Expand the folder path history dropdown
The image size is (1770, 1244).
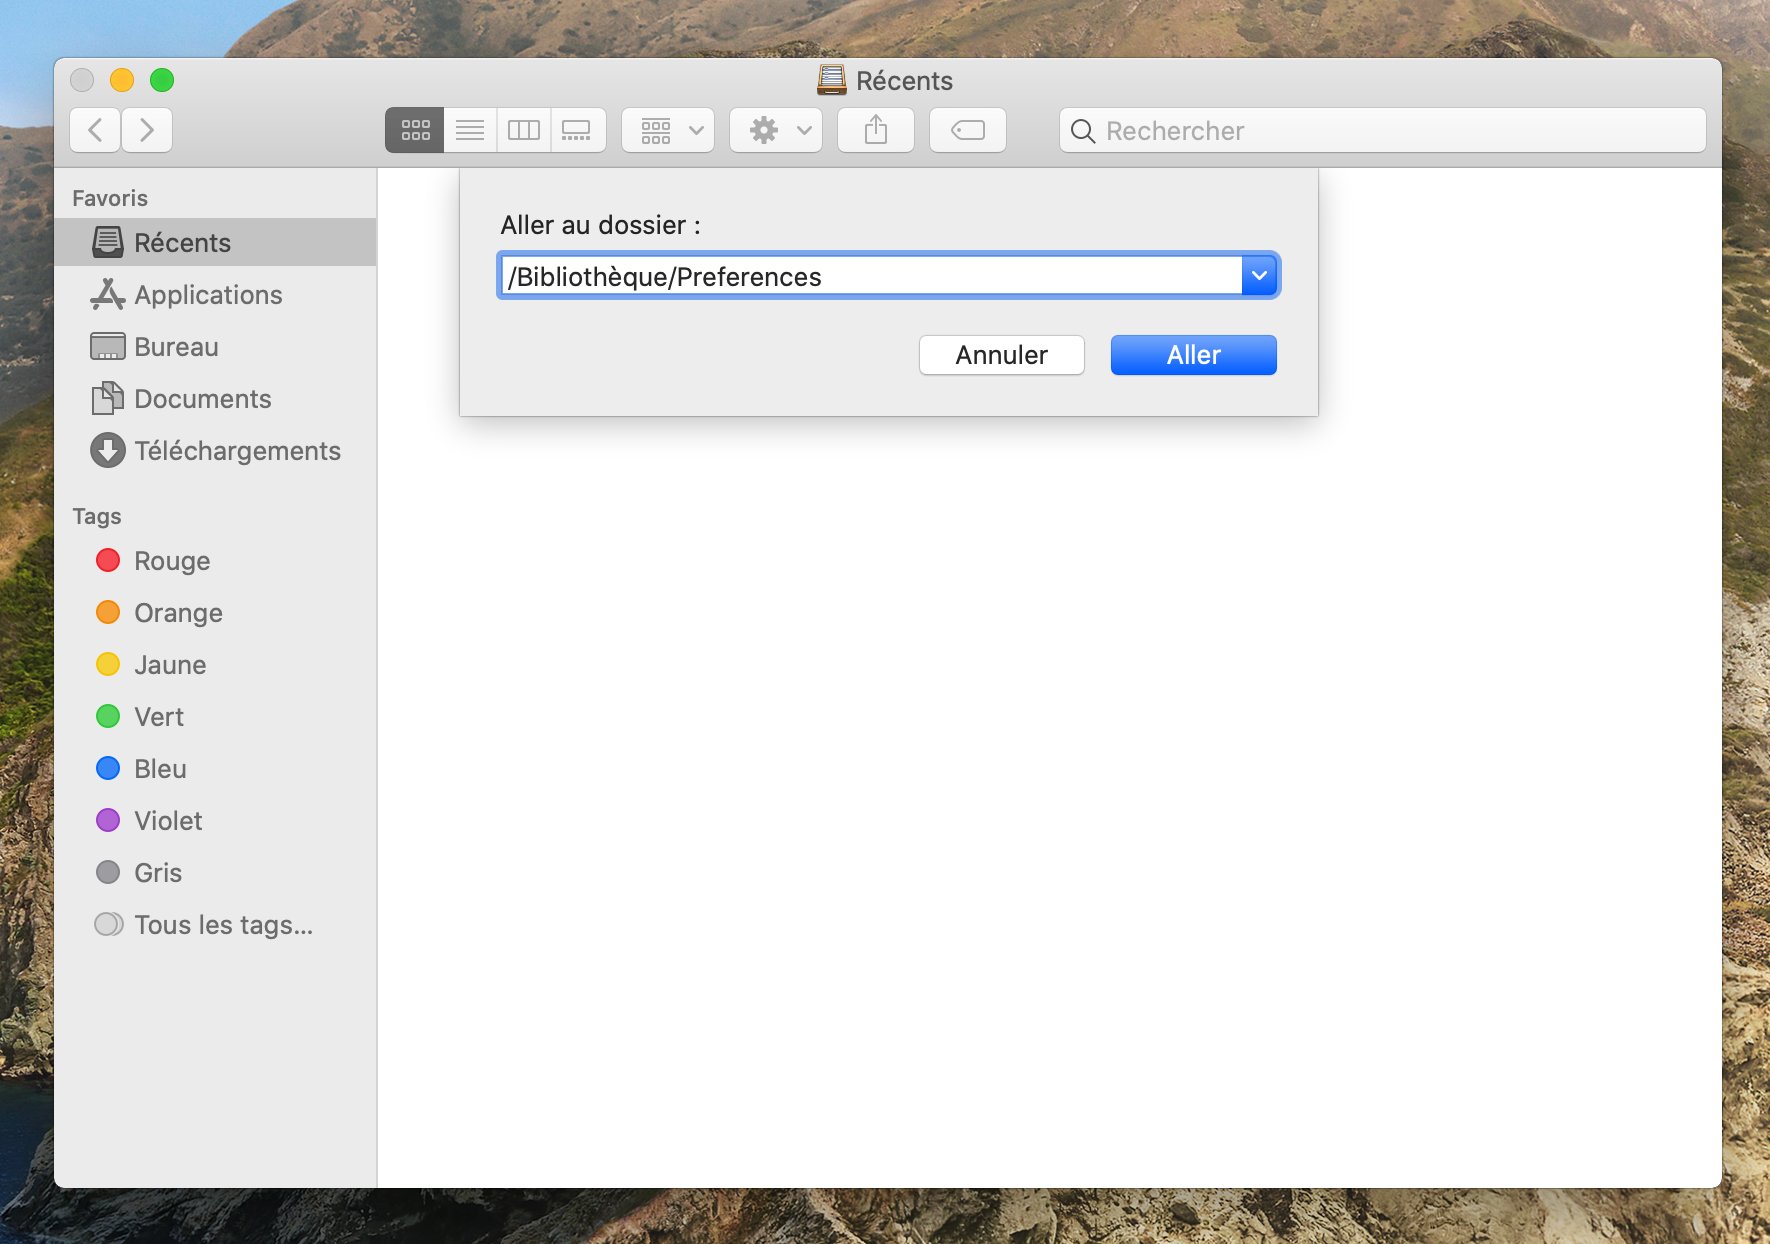click(1259, 275)
